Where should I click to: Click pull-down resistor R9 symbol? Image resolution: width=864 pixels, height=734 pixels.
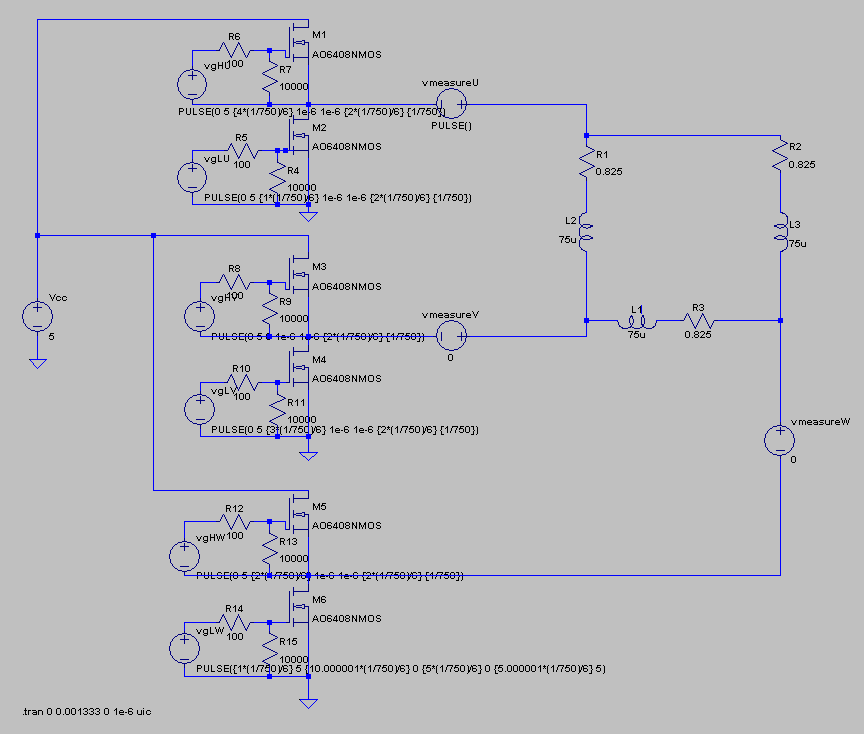pos(269,309)
